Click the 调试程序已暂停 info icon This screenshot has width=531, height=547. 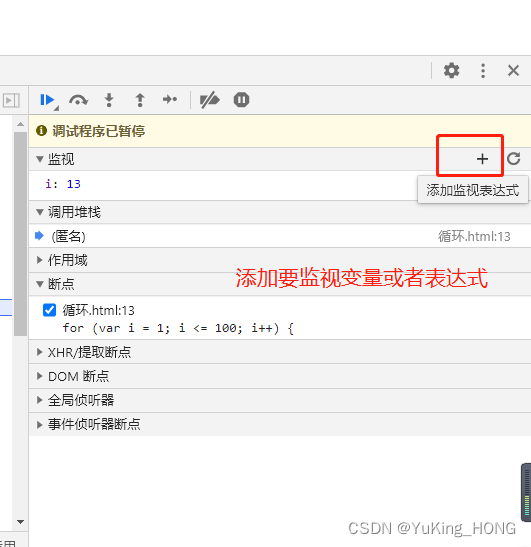click(41, 131)
